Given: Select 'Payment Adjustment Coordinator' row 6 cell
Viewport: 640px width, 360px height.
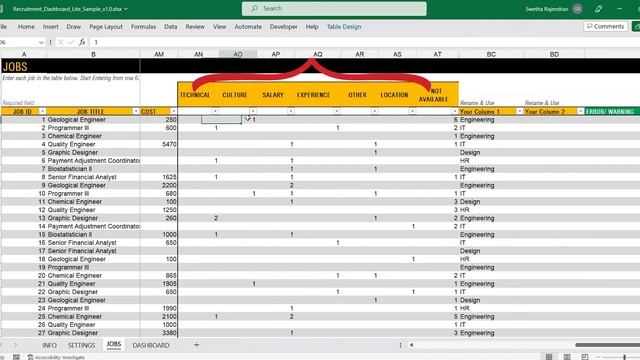Looking at the screenshot, I should (x=93, y=161).
